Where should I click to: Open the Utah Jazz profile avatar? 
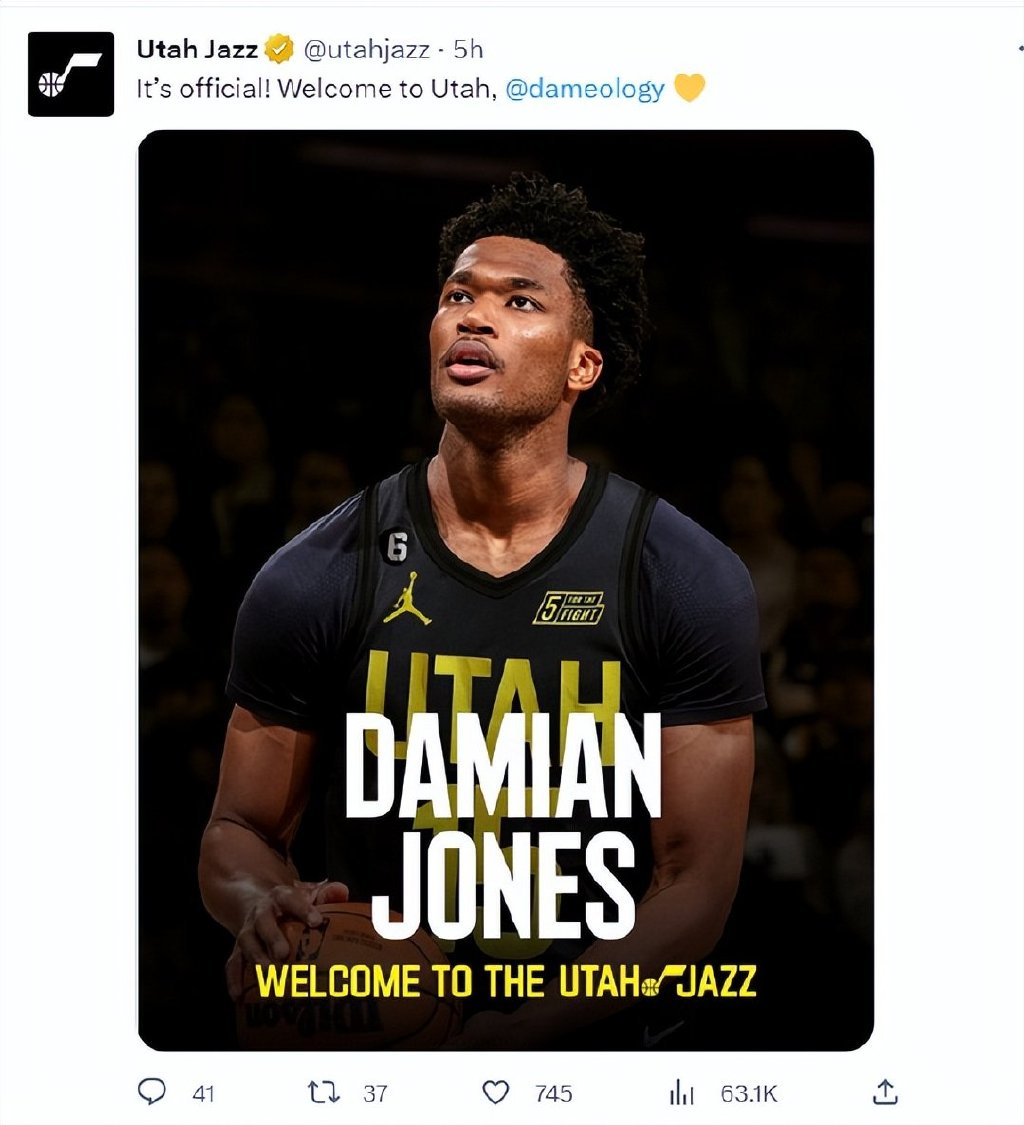point(70,74)
